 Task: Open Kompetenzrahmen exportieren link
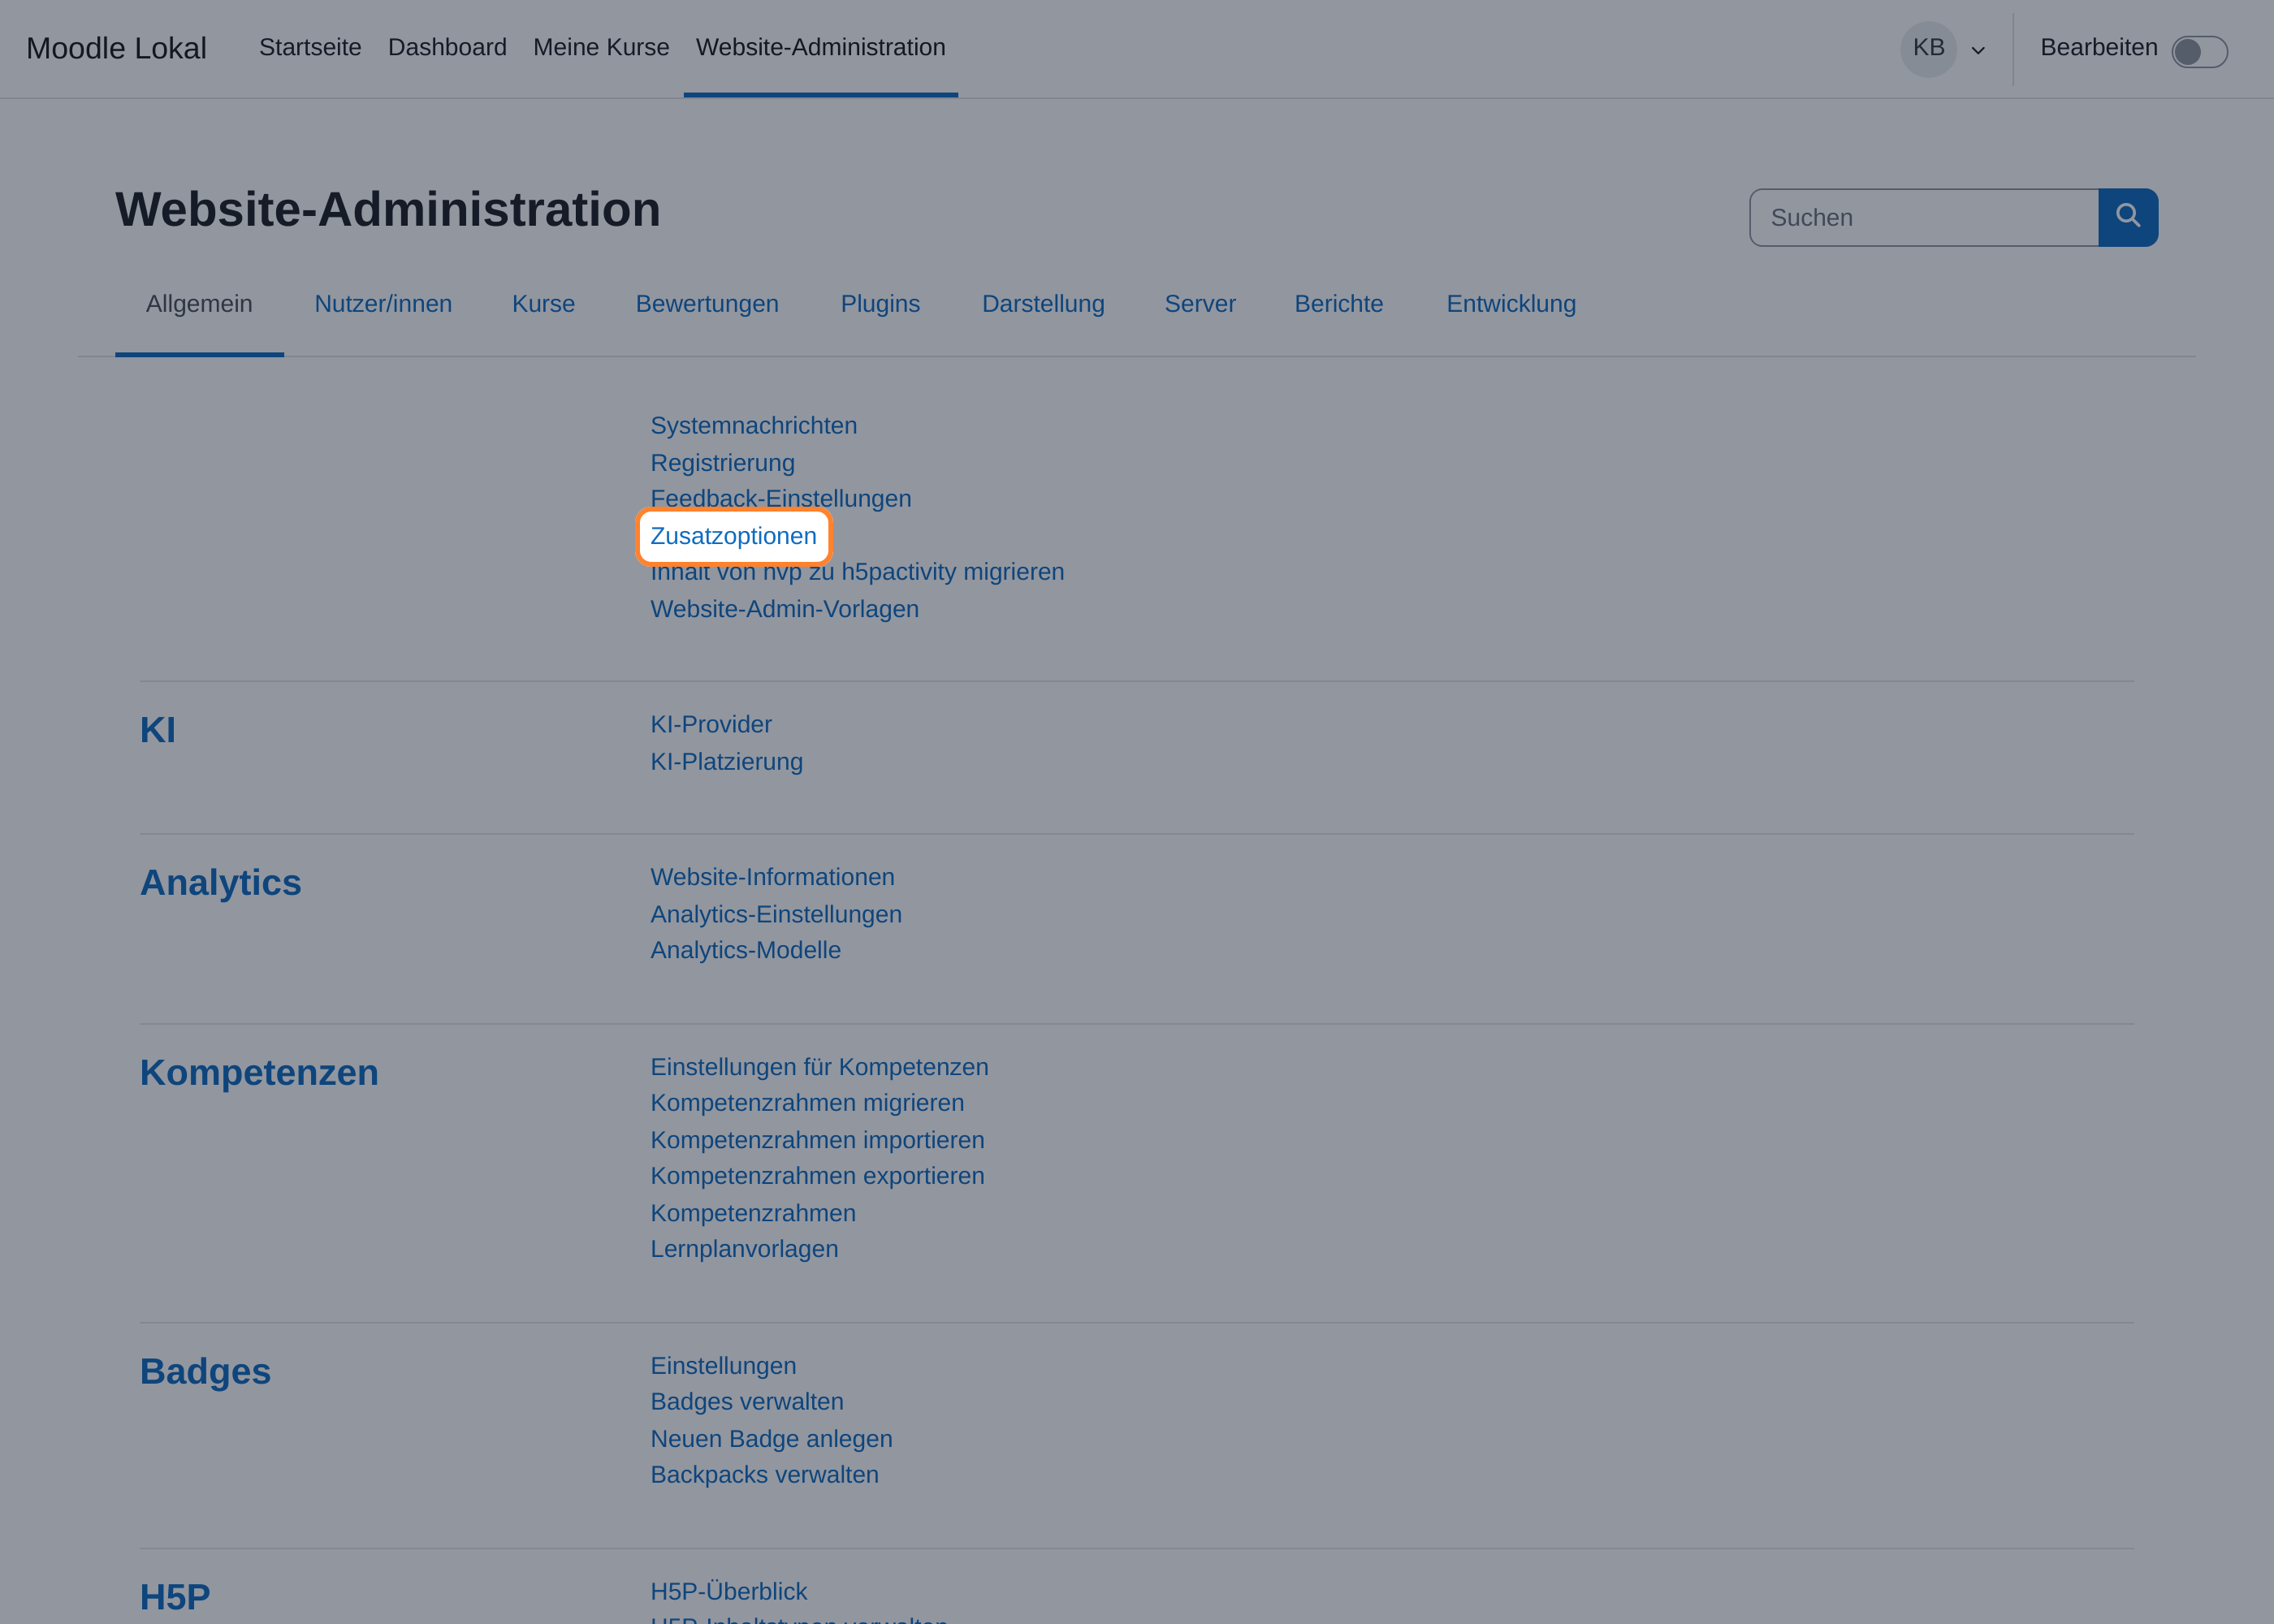817,1176
